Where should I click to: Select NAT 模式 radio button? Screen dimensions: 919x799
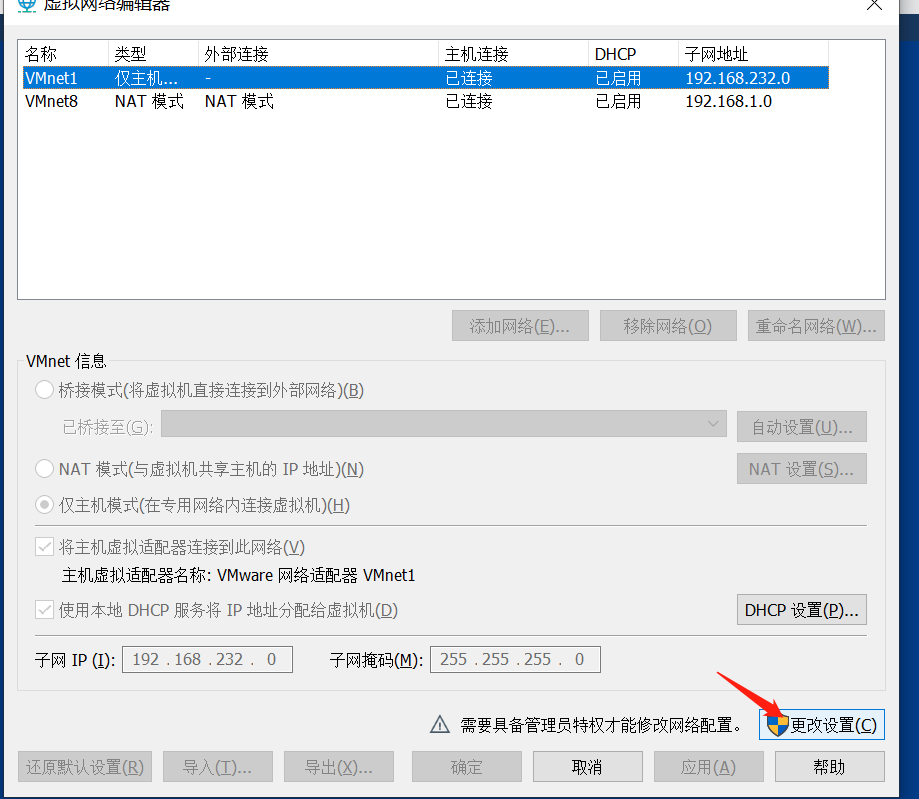45,469
